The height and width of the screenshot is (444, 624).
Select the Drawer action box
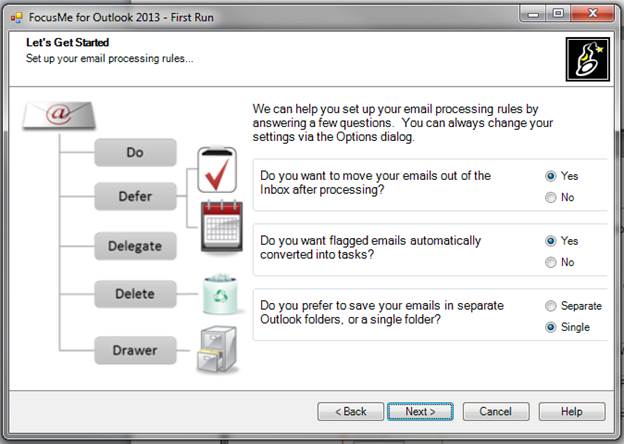(x=135, y=350)
